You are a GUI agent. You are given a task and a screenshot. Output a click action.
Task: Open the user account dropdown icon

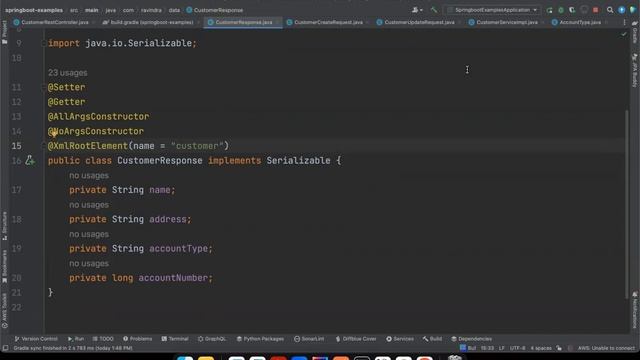[x=417, y=10]
